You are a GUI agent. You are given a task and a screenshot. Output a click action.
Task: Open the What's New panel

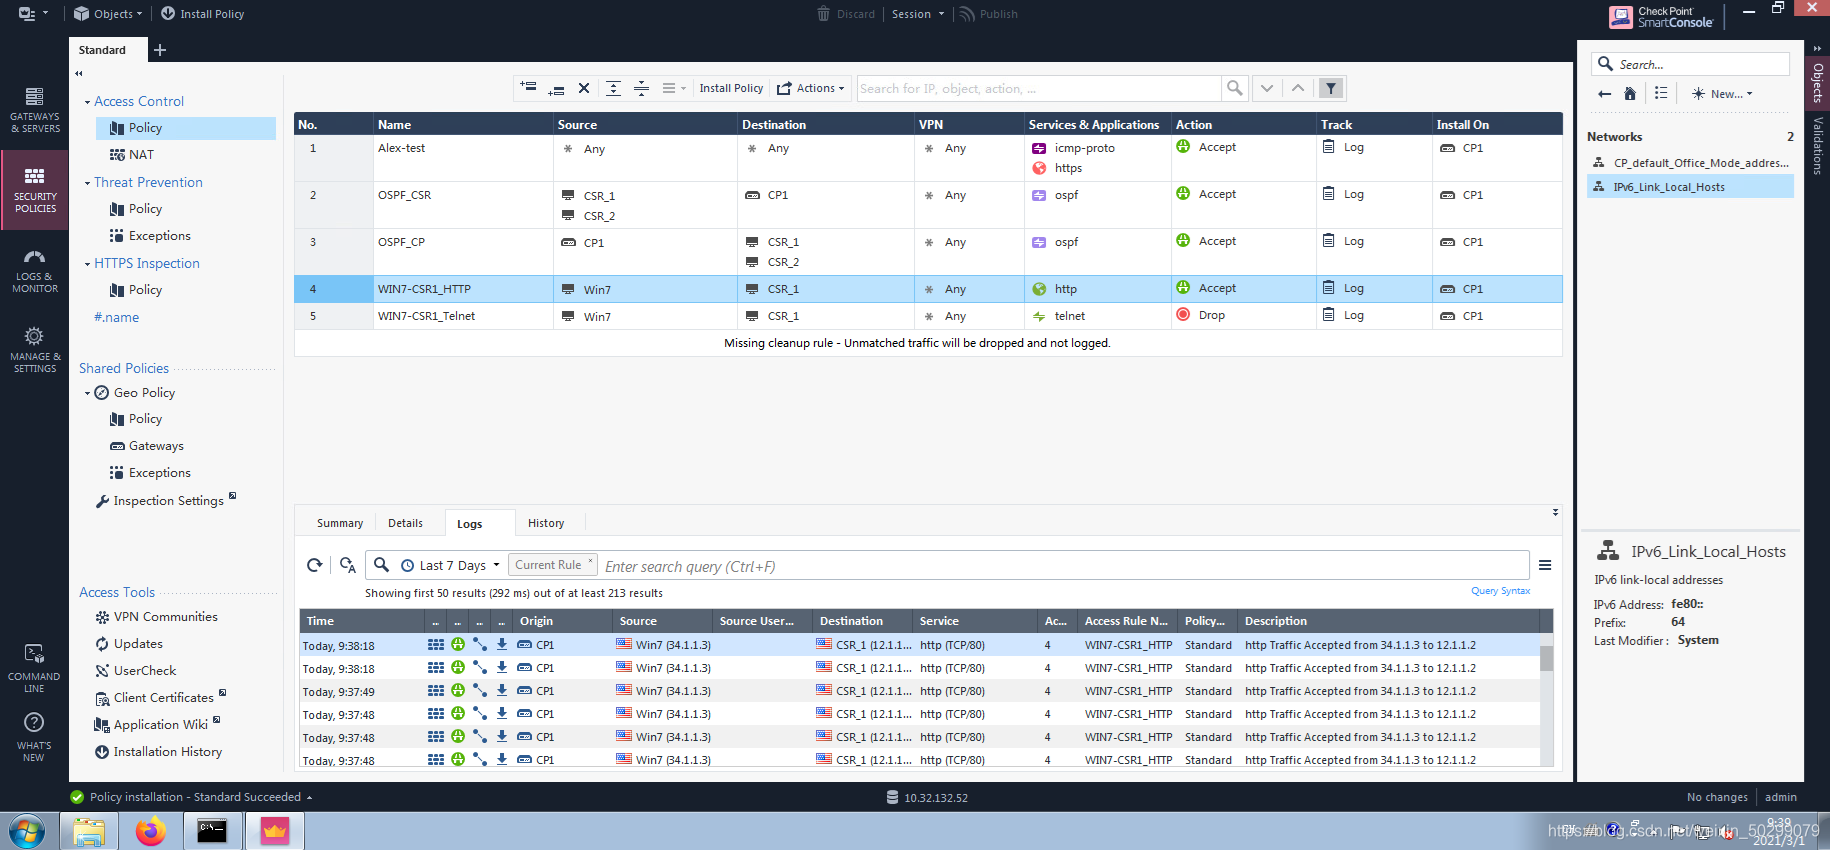pyautogui.click(x=34, y=737)
